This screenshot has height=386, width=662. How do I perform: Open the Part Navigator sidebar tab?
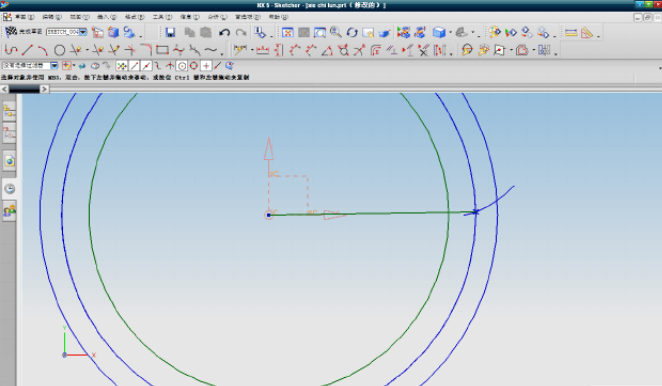click(x=9, y=133)
